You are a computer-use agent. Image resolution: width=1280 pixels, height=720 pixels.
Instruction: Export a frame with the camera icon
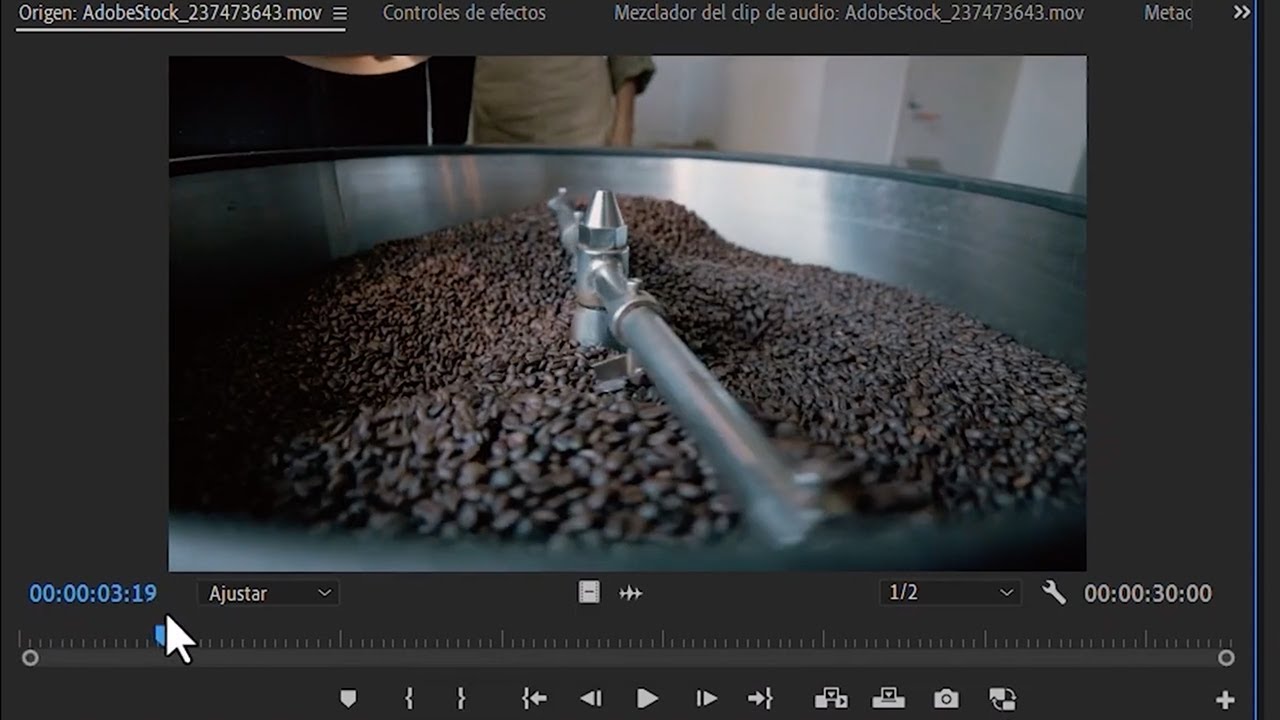pos(946,699)
